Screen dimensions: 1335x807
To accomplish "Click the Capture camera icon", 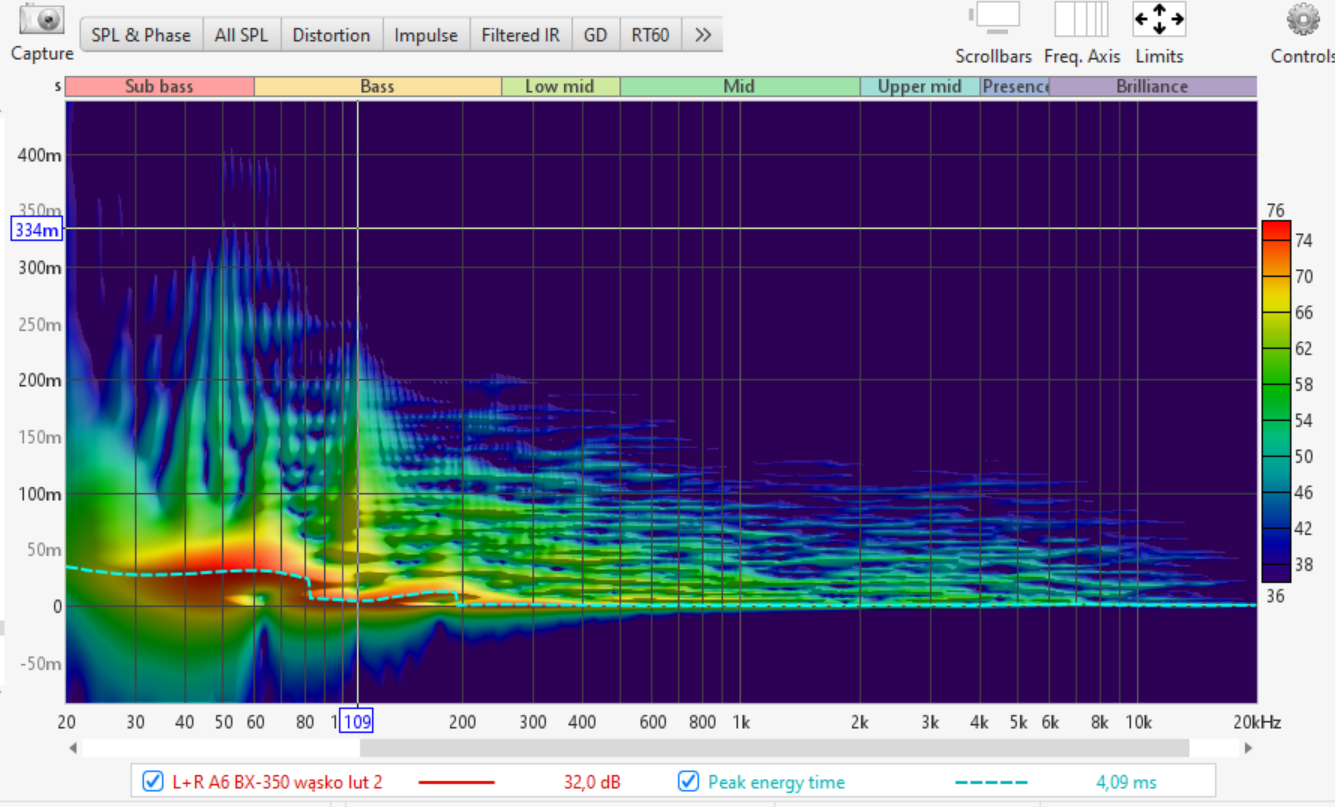I will click(42, 19).
